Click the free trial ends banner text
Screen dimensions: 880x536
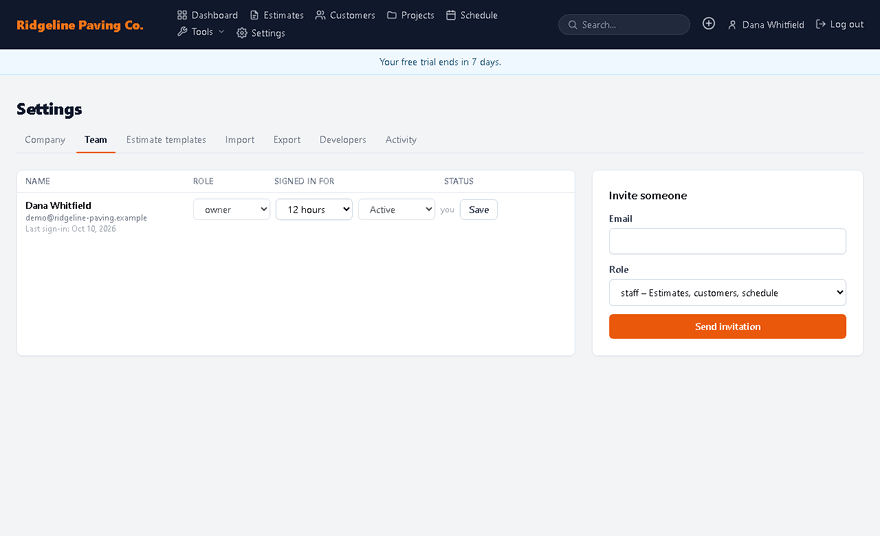coord(440,62)
